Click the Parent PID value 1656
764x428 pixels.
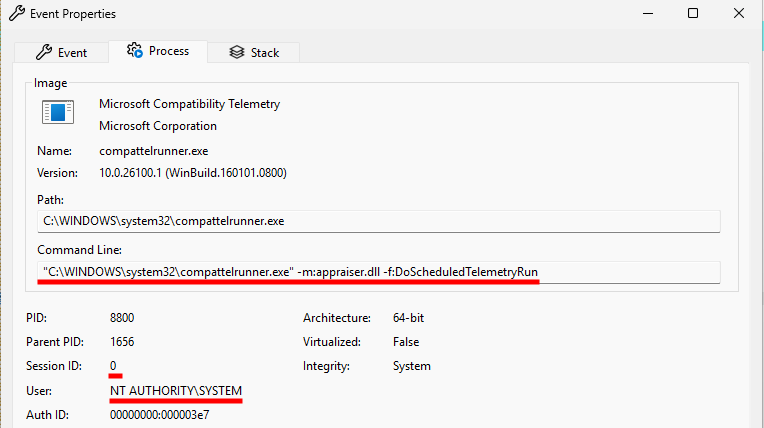122,342
